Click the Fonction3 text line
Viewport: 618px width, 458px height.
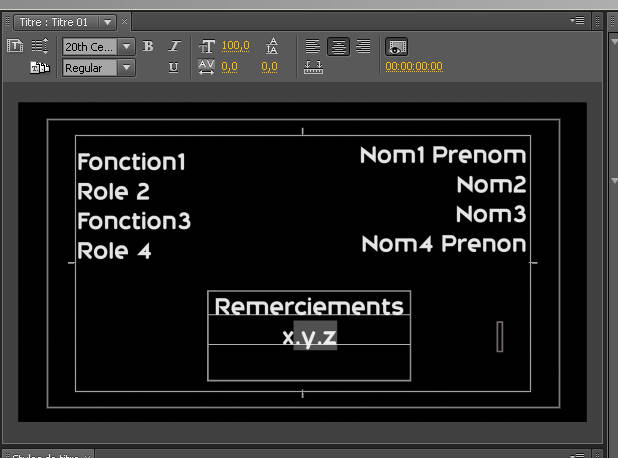click(x=134, y=221)
